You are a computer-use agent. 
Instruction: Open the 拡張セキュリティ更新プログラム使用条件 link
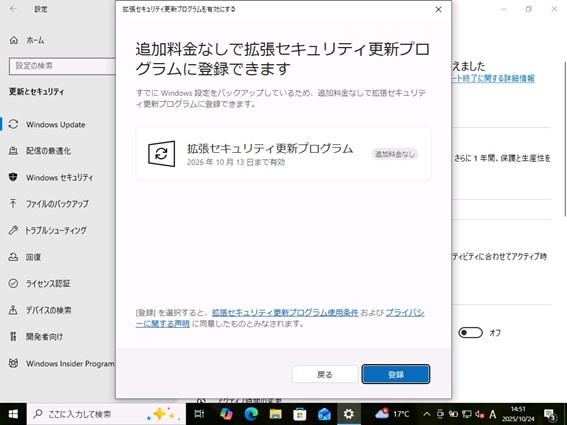[x=285, y=313]
